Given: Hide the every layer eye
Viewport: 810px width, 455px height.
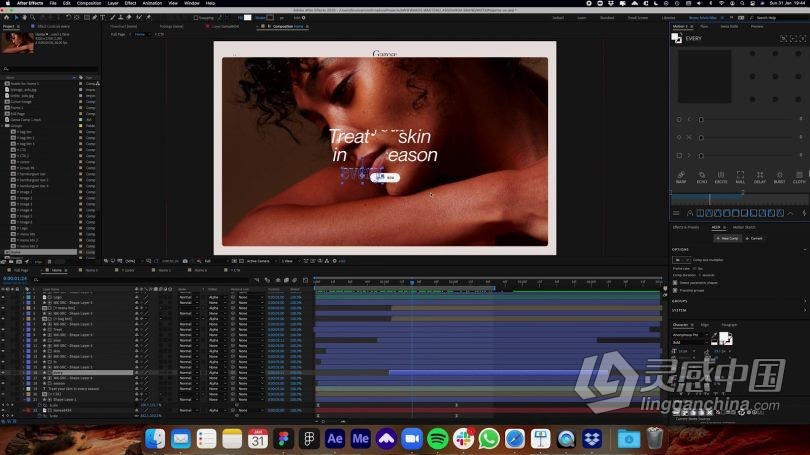Looking at the screenshot, I should click(x=4, y=372).
